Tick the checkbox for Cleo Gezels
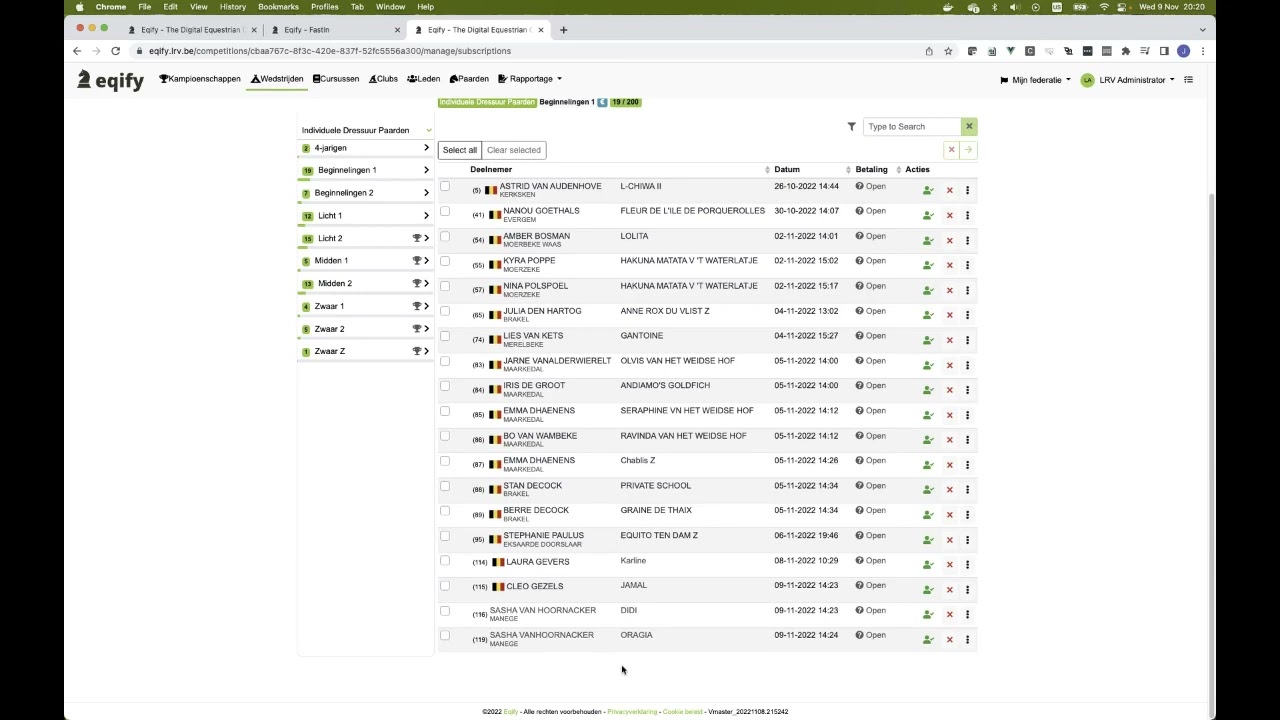Viewport: 1280px width, 720px height. coord(445,586)
